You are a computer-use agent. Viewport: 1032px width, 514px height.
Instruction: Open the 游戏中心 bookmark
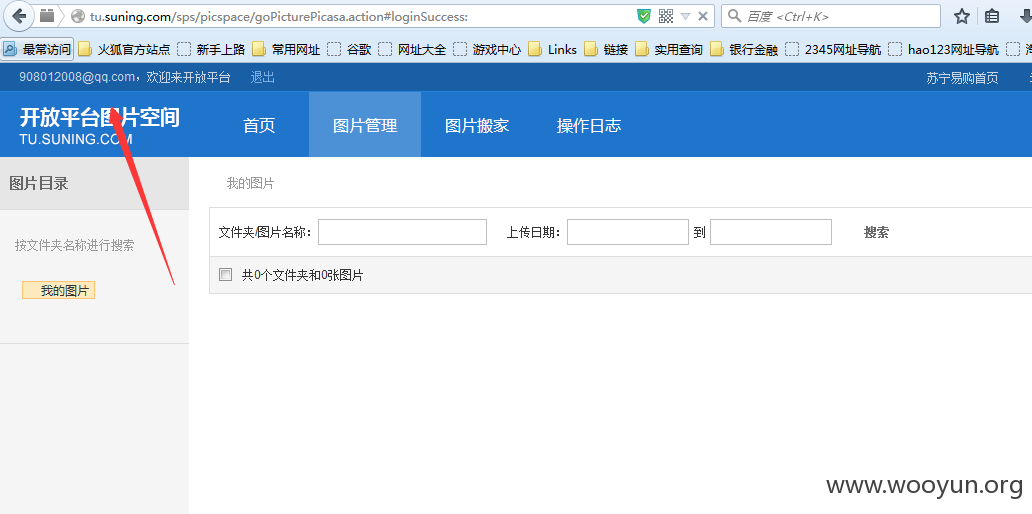pyautogui.click(x=488, y=49)
